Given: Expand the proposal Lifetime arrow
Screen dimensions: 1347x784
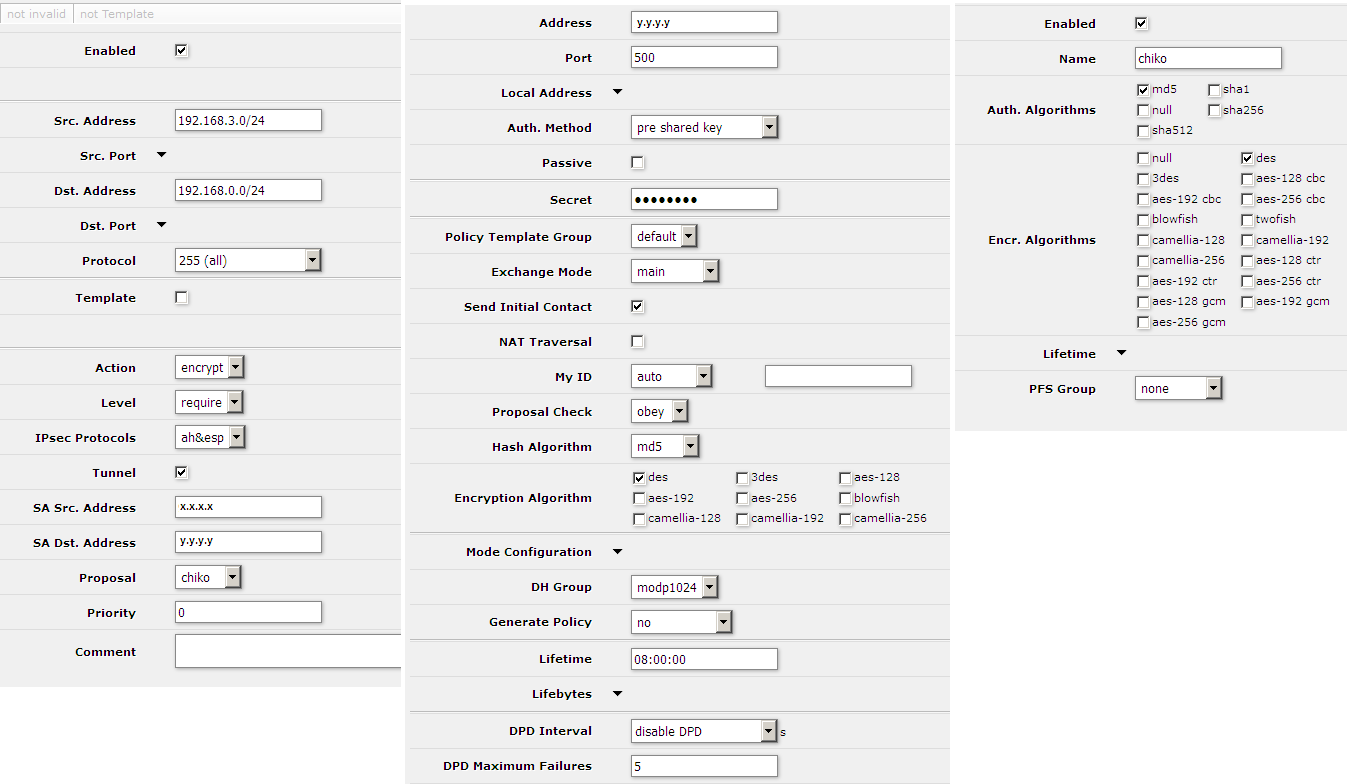Looking at the screenshot, I should click(1121, 353).
